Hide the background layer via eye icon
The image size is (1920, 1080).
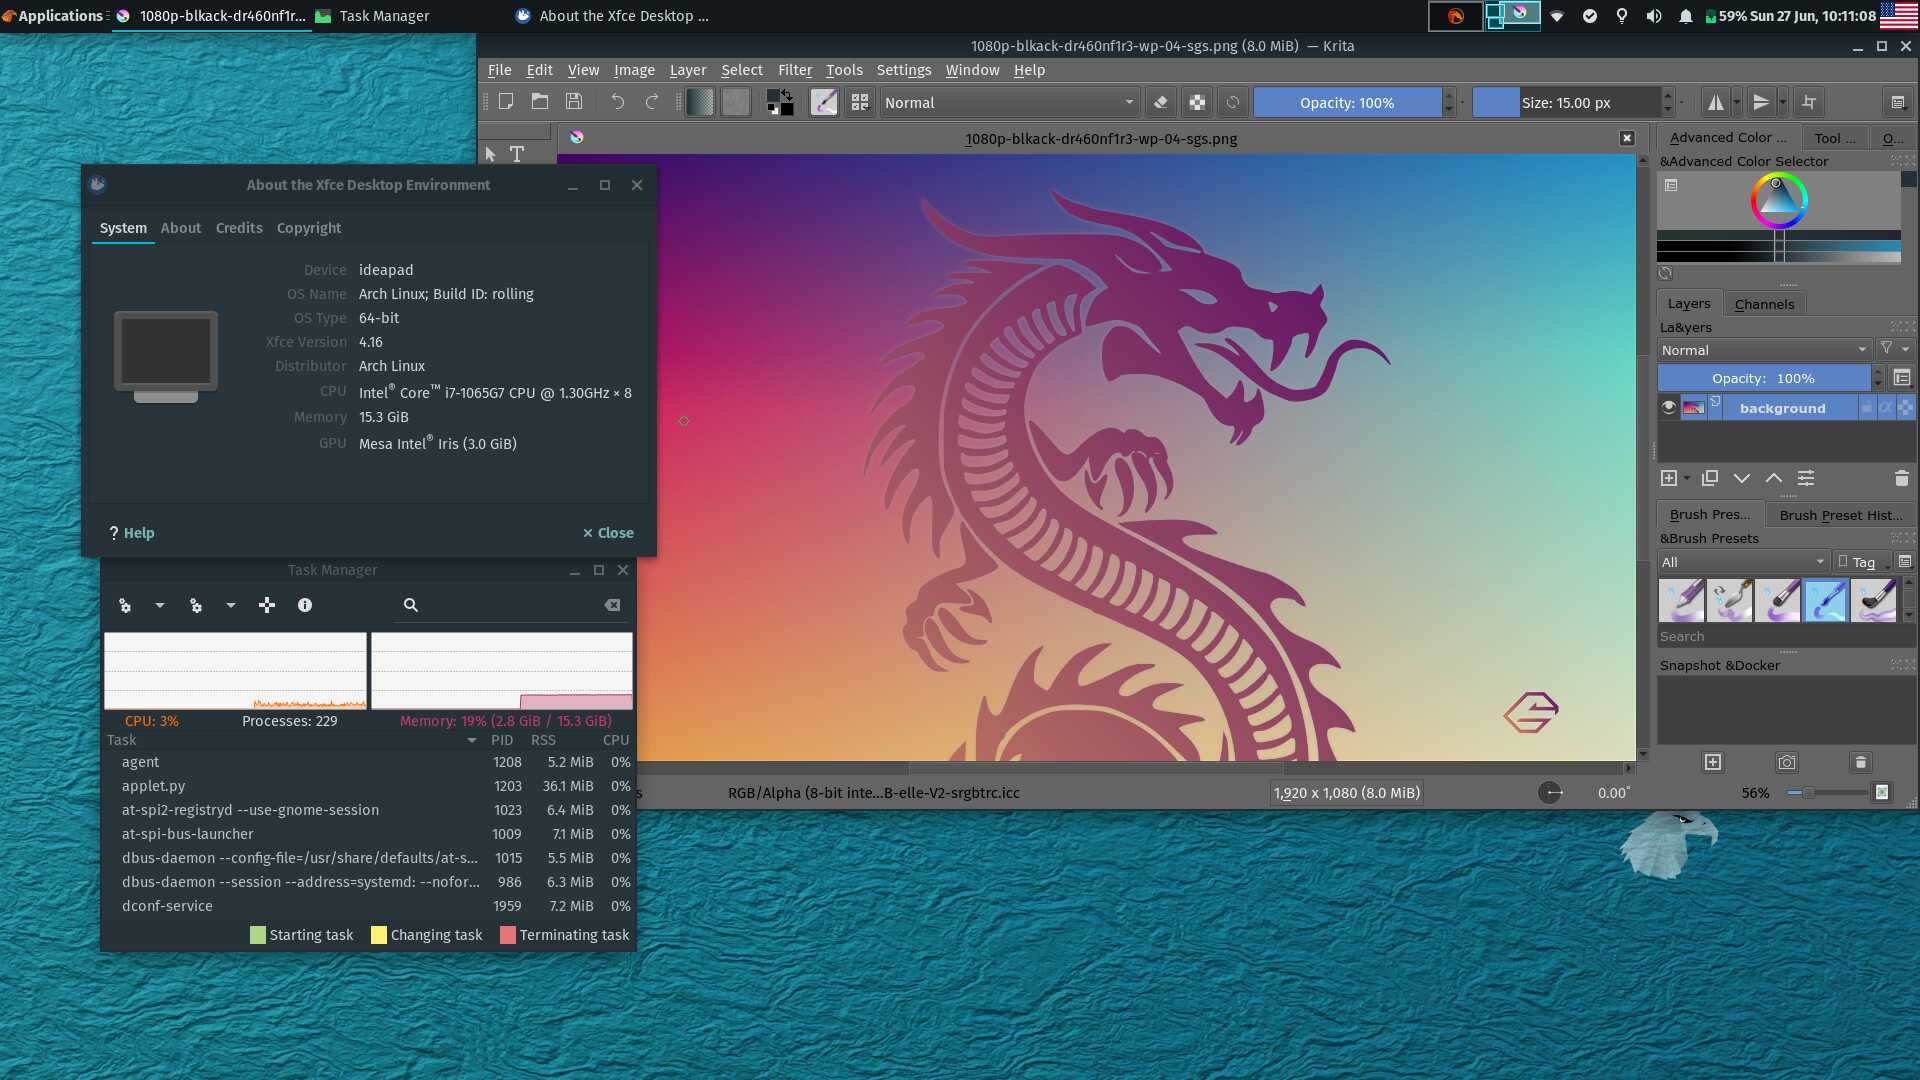click(x=1668, y=407)
